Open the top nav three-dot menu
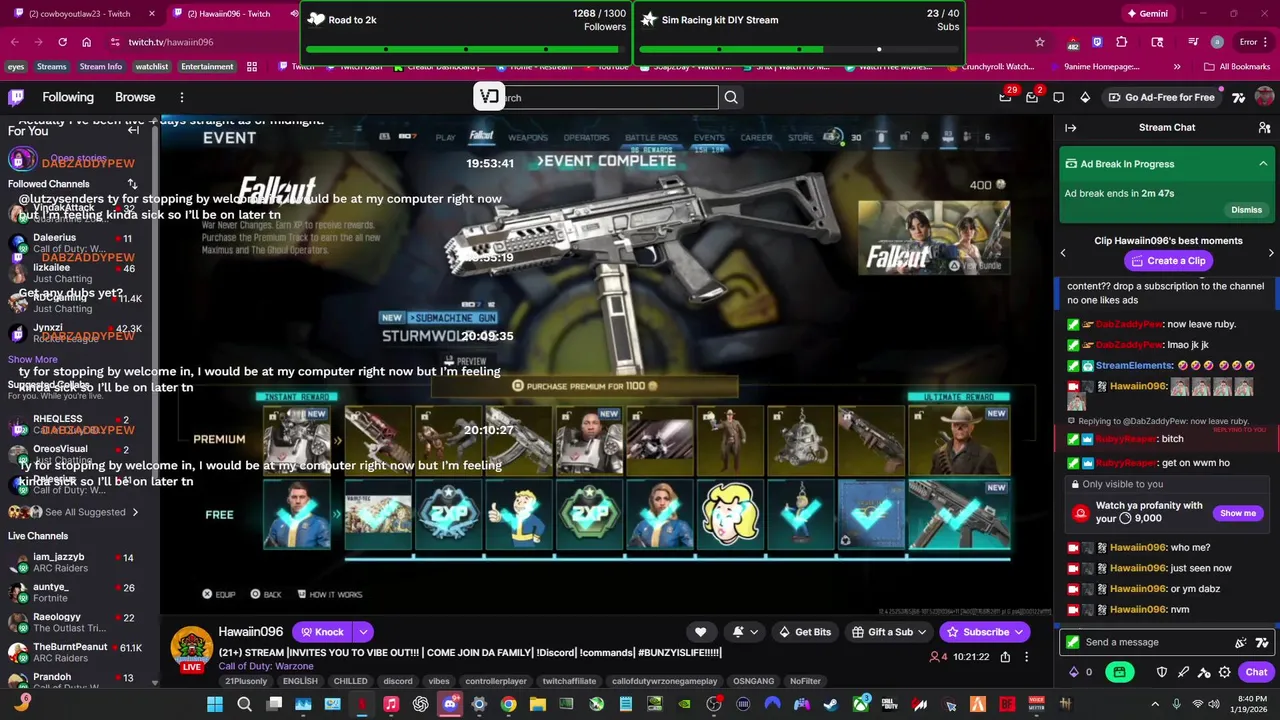The image size is (1280, 720). tap(182, 97)
